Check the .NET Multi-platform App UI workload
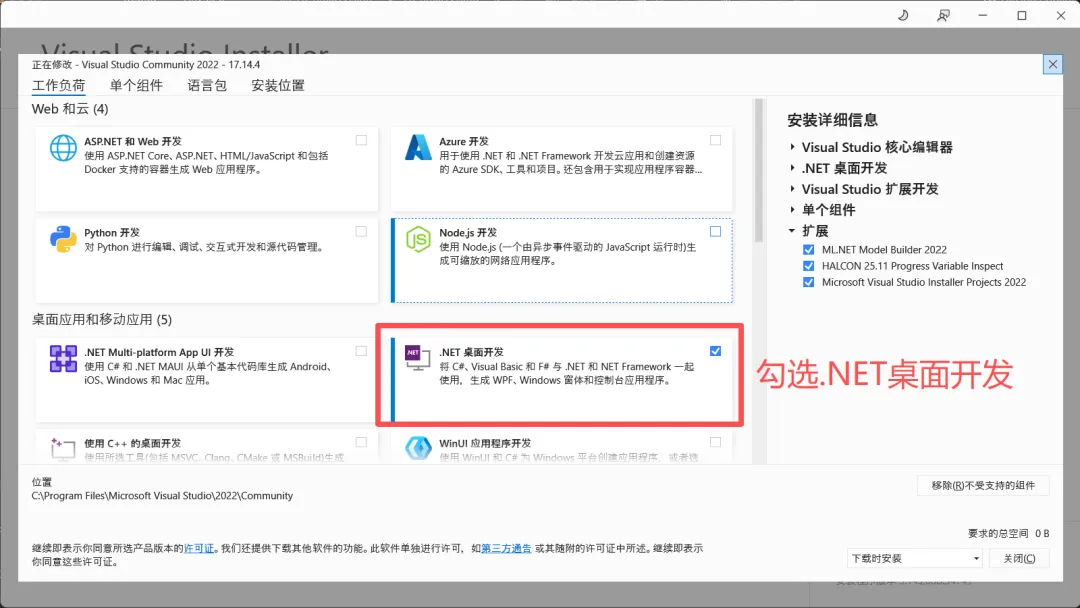 point(361,350)
